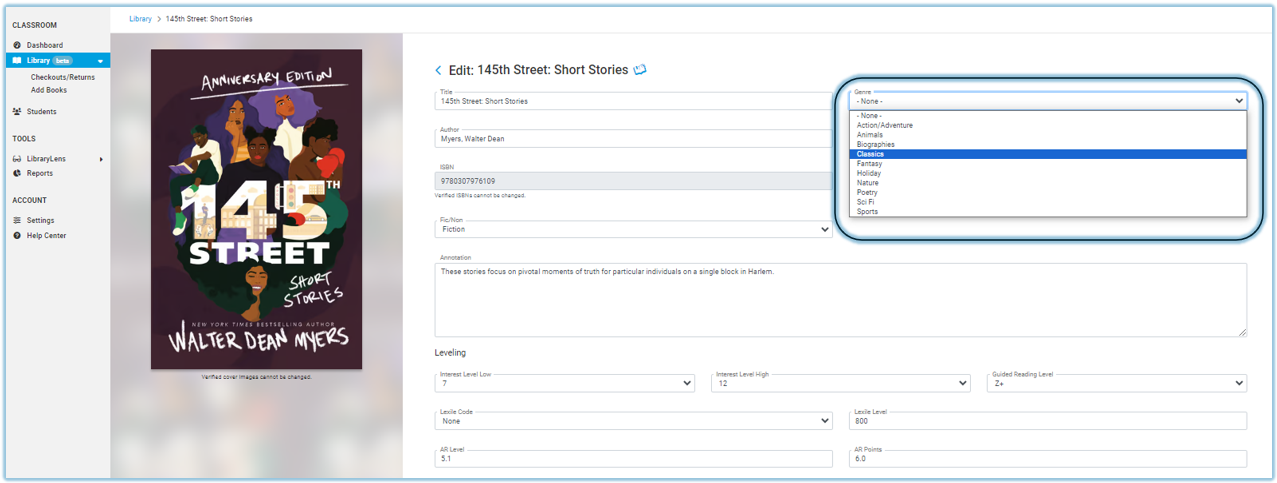
Task: Expand the LibraryLens submenu arrow
Action: pyautogui.click(x=101, y=159)
